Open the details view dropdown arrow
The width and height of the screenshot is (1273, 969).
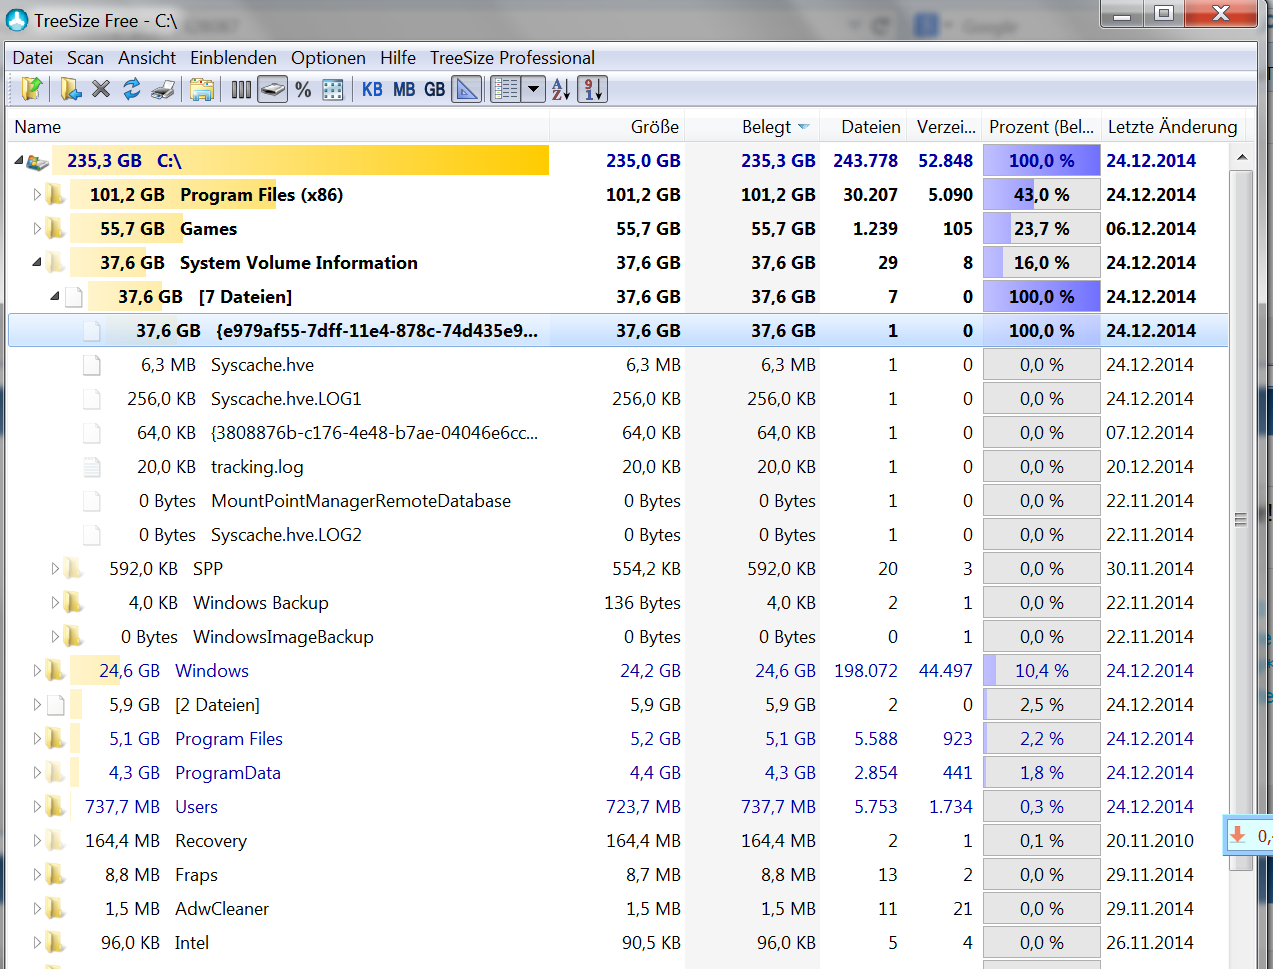534,89
